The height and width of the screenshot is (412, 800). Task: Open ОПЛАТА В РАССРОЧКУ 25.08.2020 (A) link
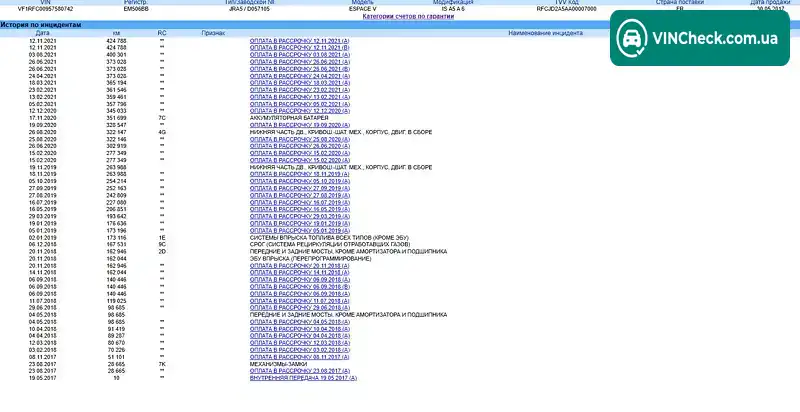pos(299,139)
